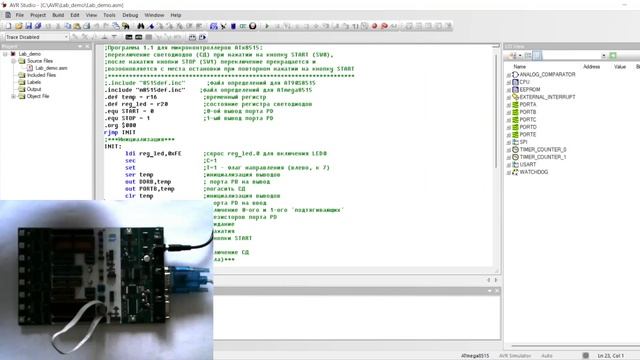Close the Project panel
Viewport: 640px width, 360px height.
pyautogui.click(x=87, y=47)
